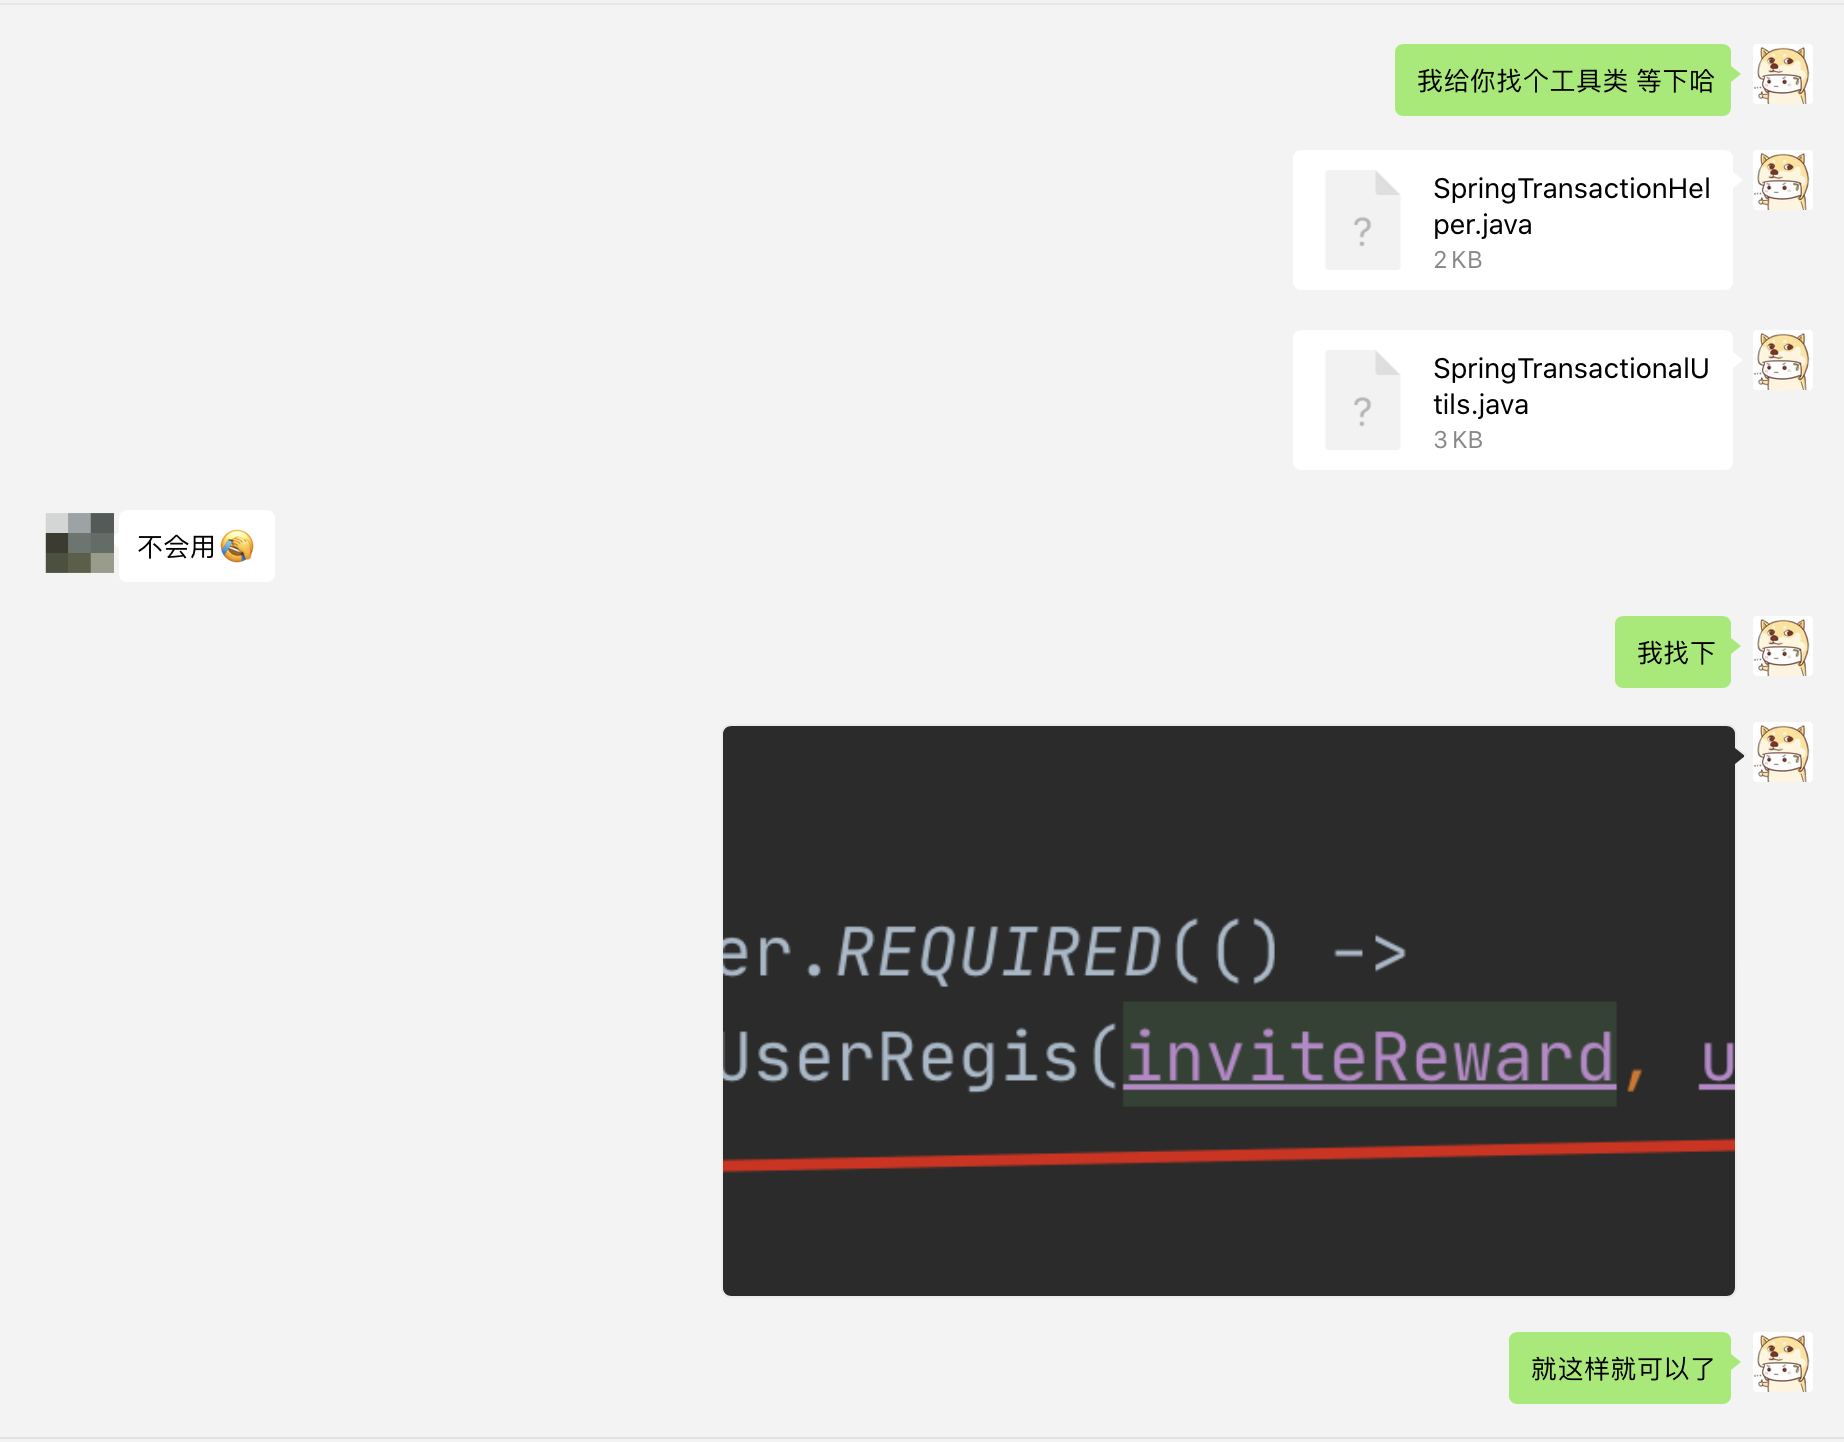Viewport: 1844px width, 1442px height.
Task: Open the code screenshot image
Action: tap(1228, 1011)
